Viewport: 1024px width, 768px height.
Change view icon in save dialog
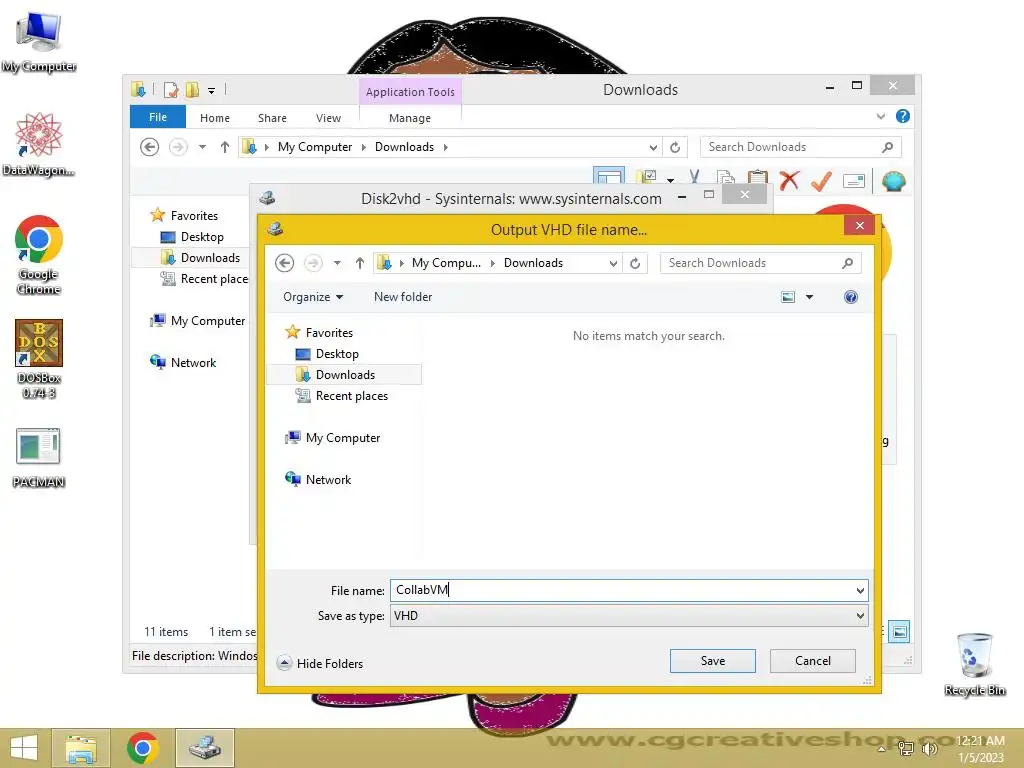click(x=788, y=297)
